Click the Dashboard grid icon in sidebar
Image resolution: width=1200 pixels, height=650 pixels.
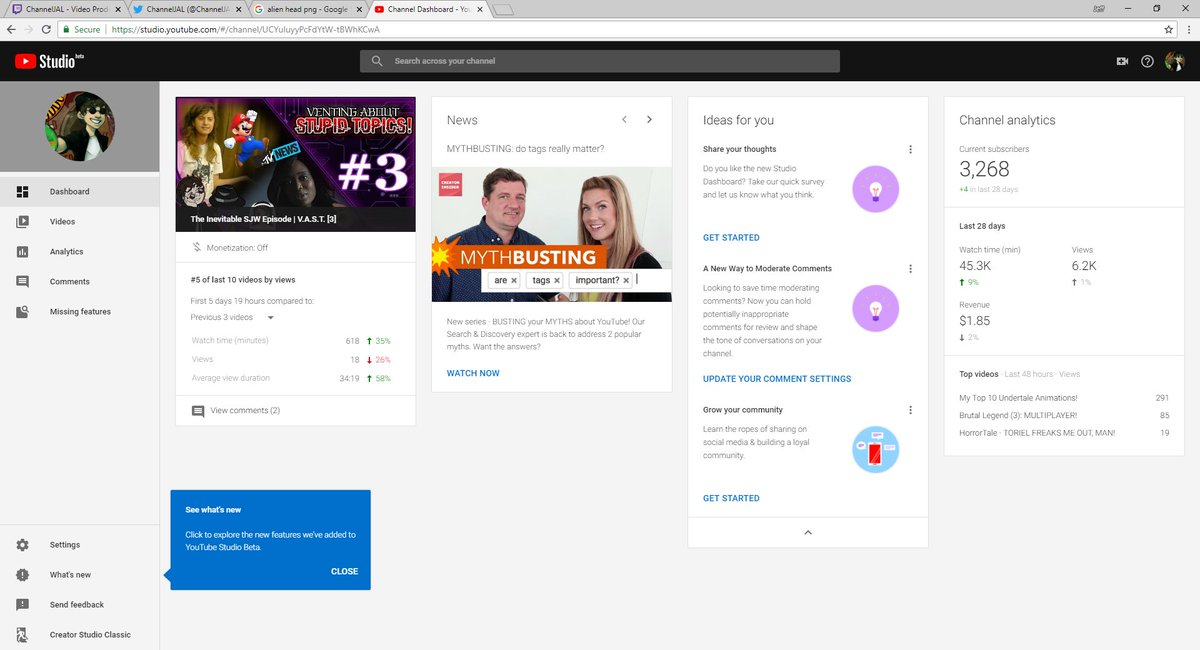tap(22, 192)
